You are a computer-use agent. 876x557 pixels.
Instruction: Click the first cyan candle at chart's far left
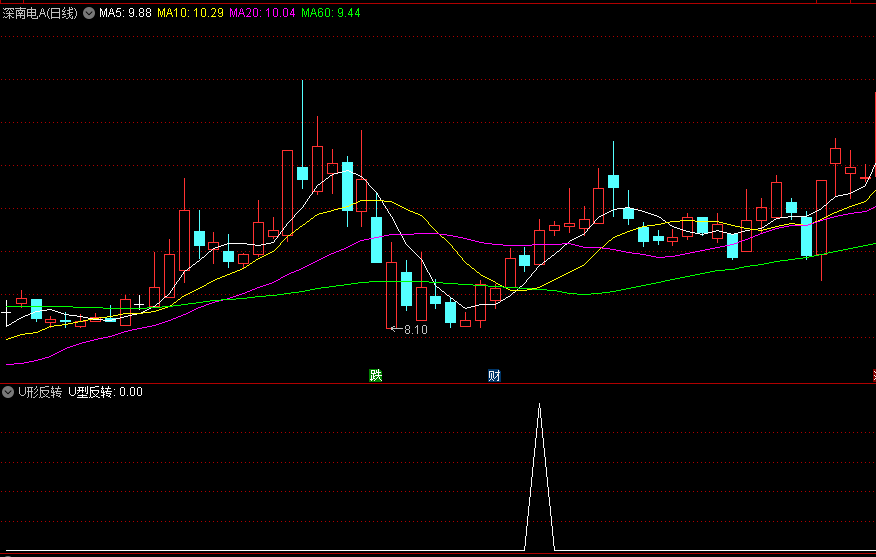[x=37, y=308]
